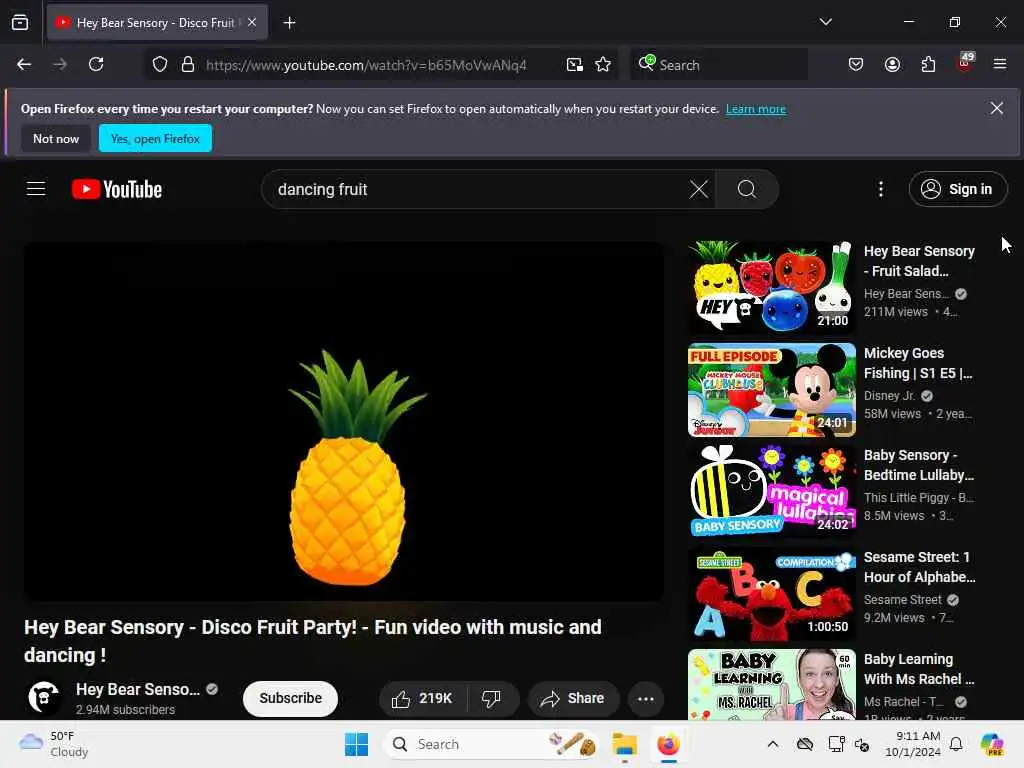The width and height of the screenshot is (1024, 768).
Task: Open Sesame Street 1 Hour title
Action: [x=920, y=567]
